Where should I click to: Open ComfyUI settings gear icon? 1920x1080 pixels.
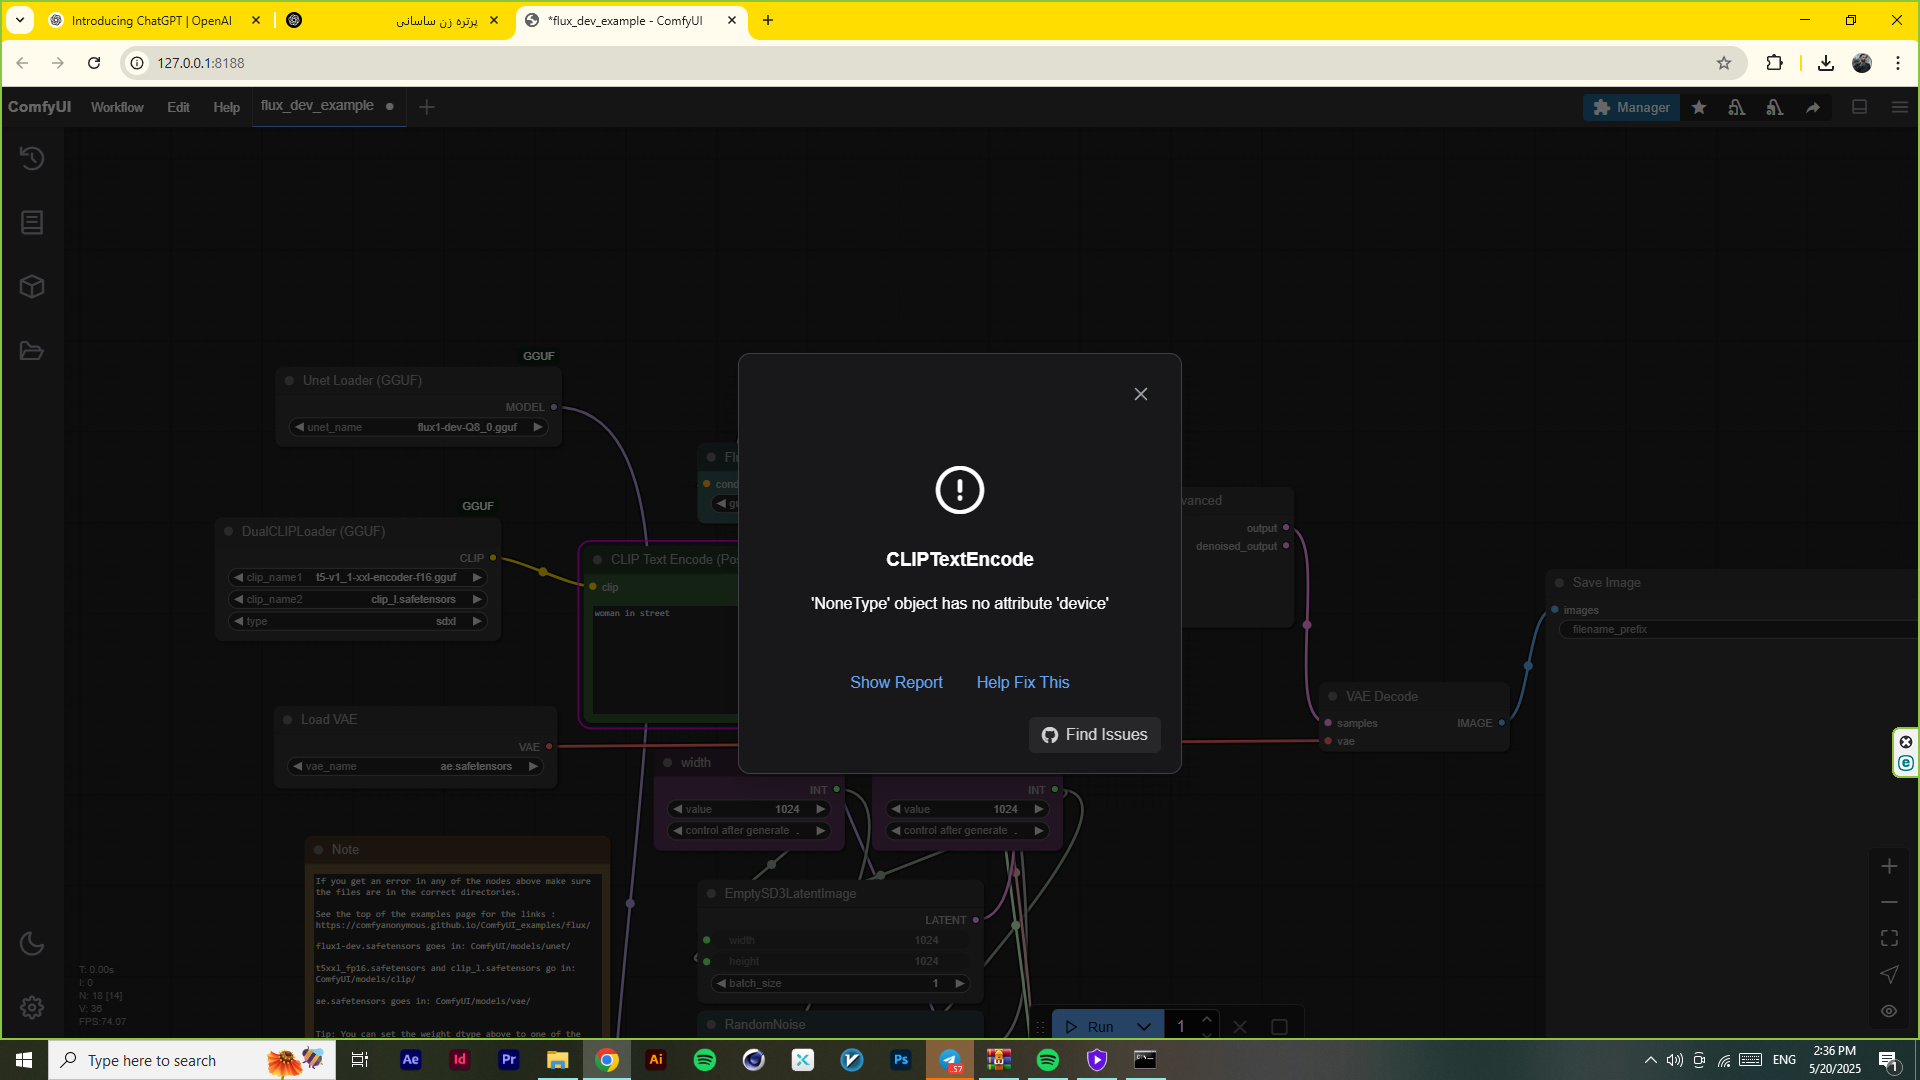32,1007
